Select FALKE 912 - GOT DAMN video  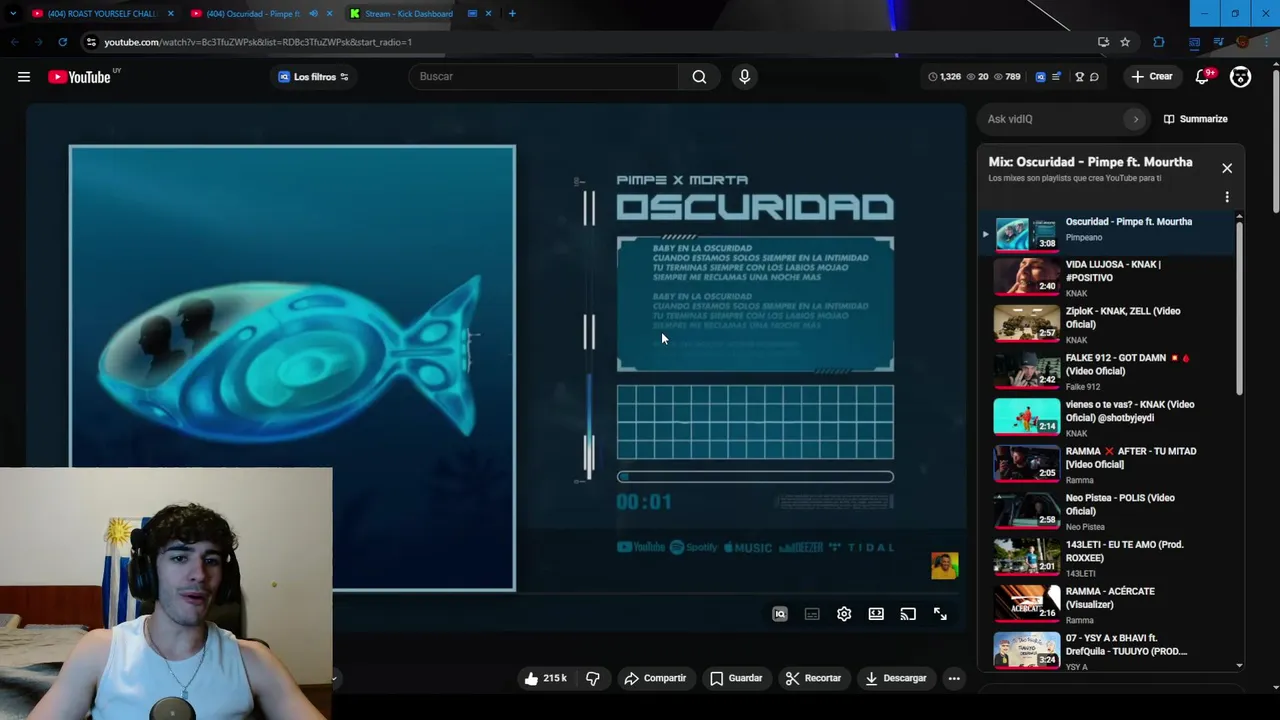(x=1108, y=371)
